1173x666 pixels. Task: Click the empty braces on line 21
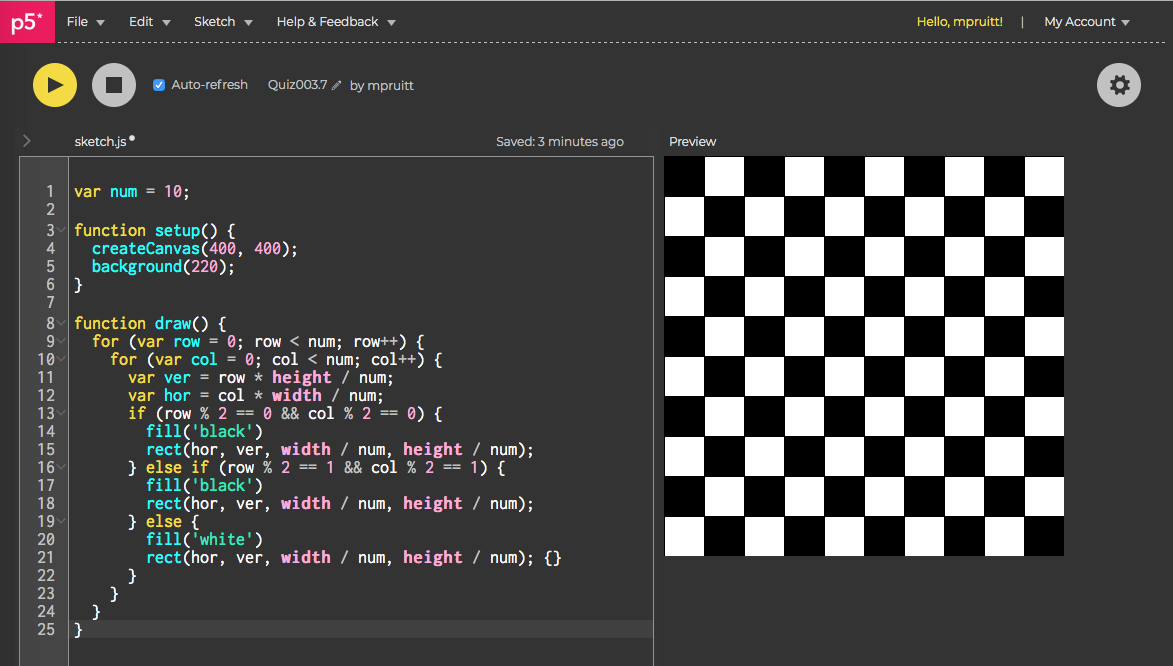[x=553, y=557]
